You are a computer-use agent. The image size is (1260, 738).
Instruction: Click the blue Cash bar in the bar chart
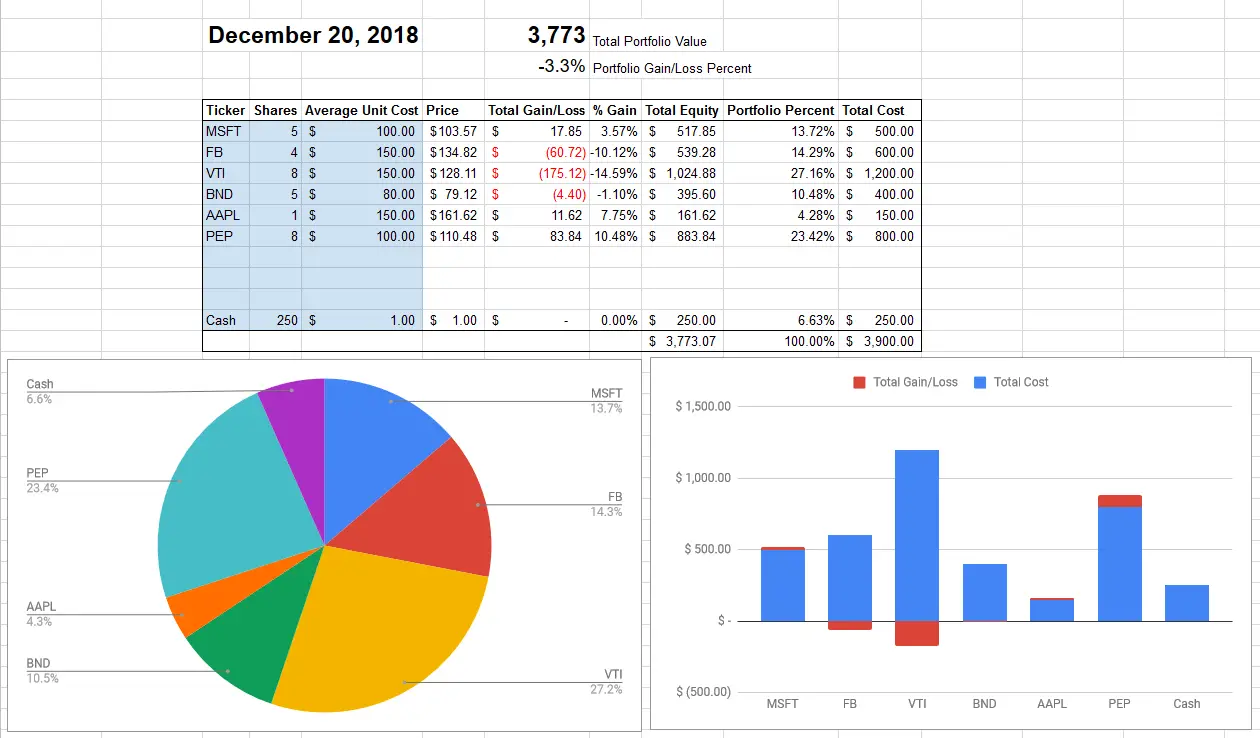coord(1187,603)
